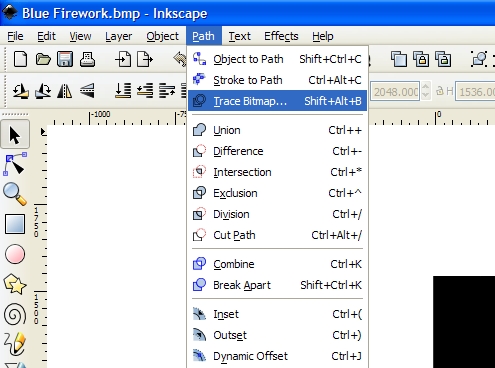Choose Break Apart menu entry
Screen dimensions: 495x368
pyautogui.click(x=277, y=285)
